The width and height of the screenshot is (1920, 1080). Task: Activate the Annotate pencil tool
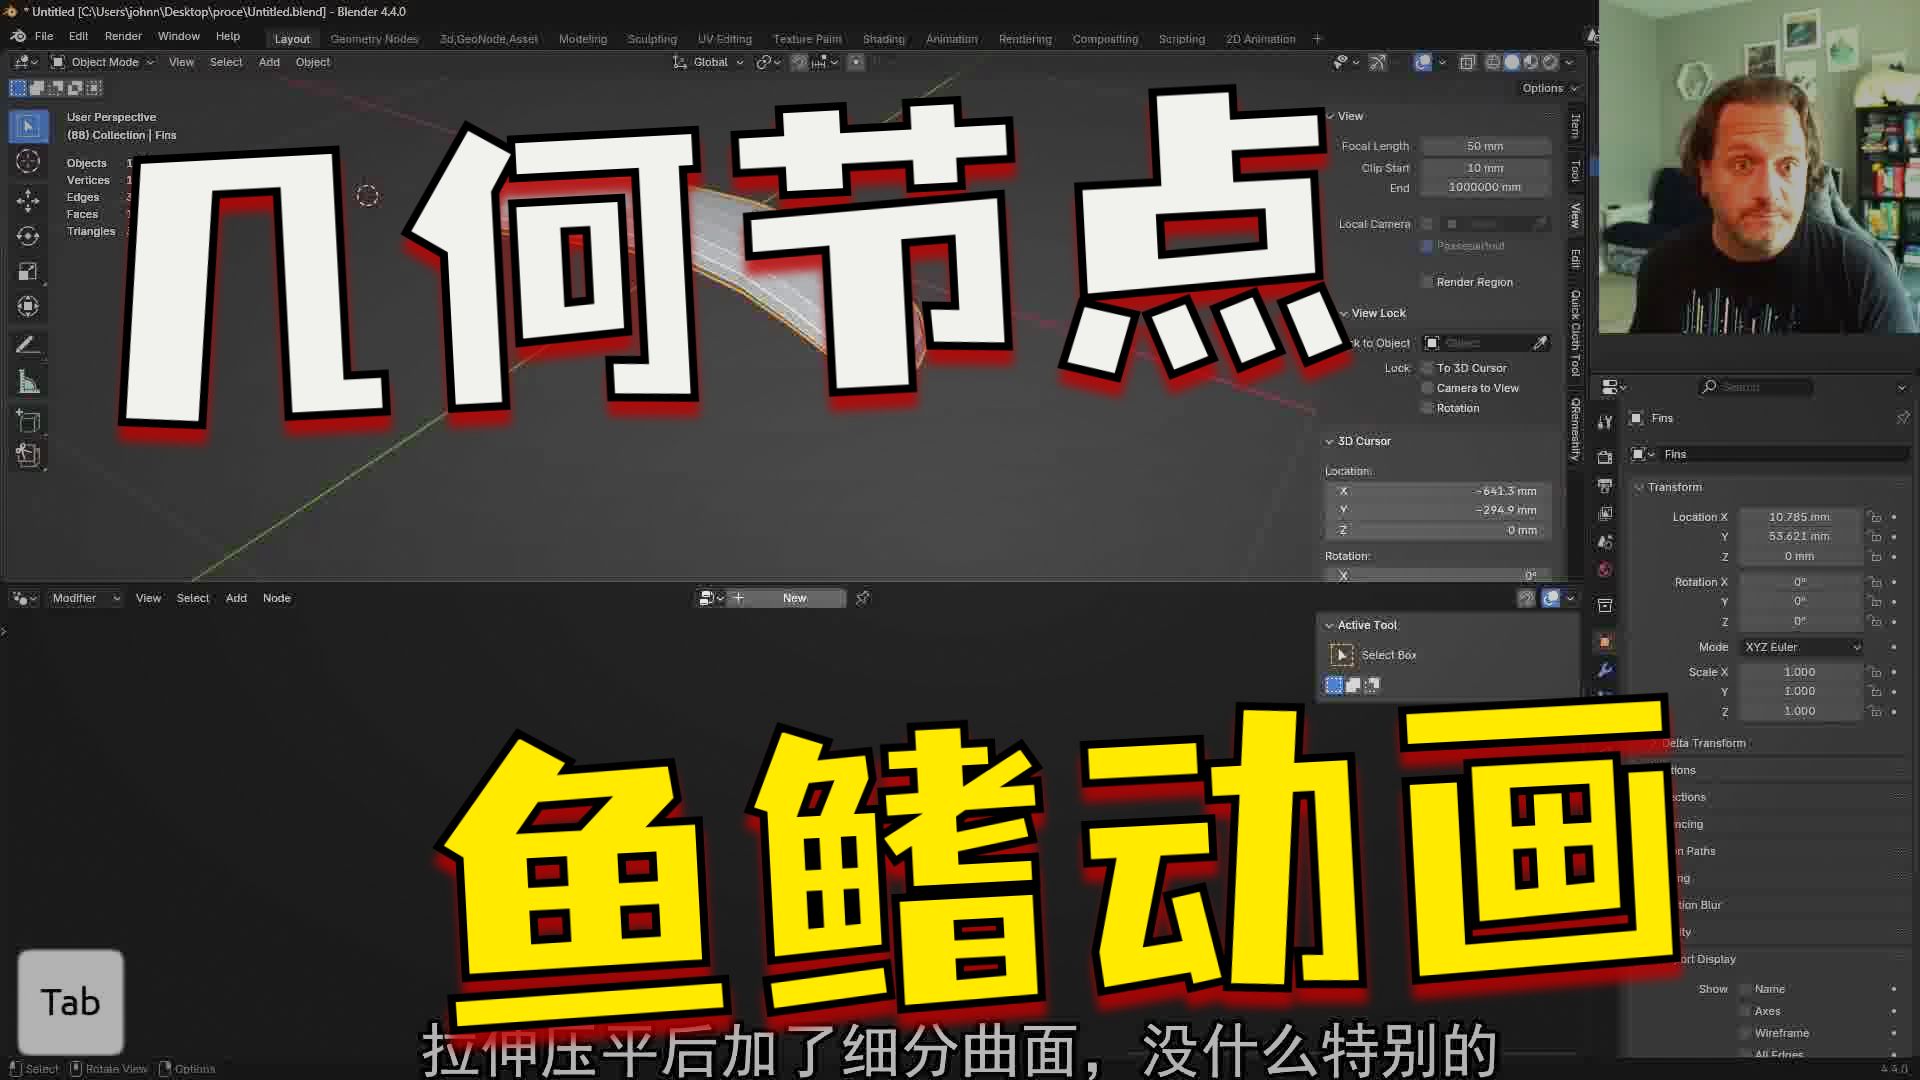[x=28, y=345]
